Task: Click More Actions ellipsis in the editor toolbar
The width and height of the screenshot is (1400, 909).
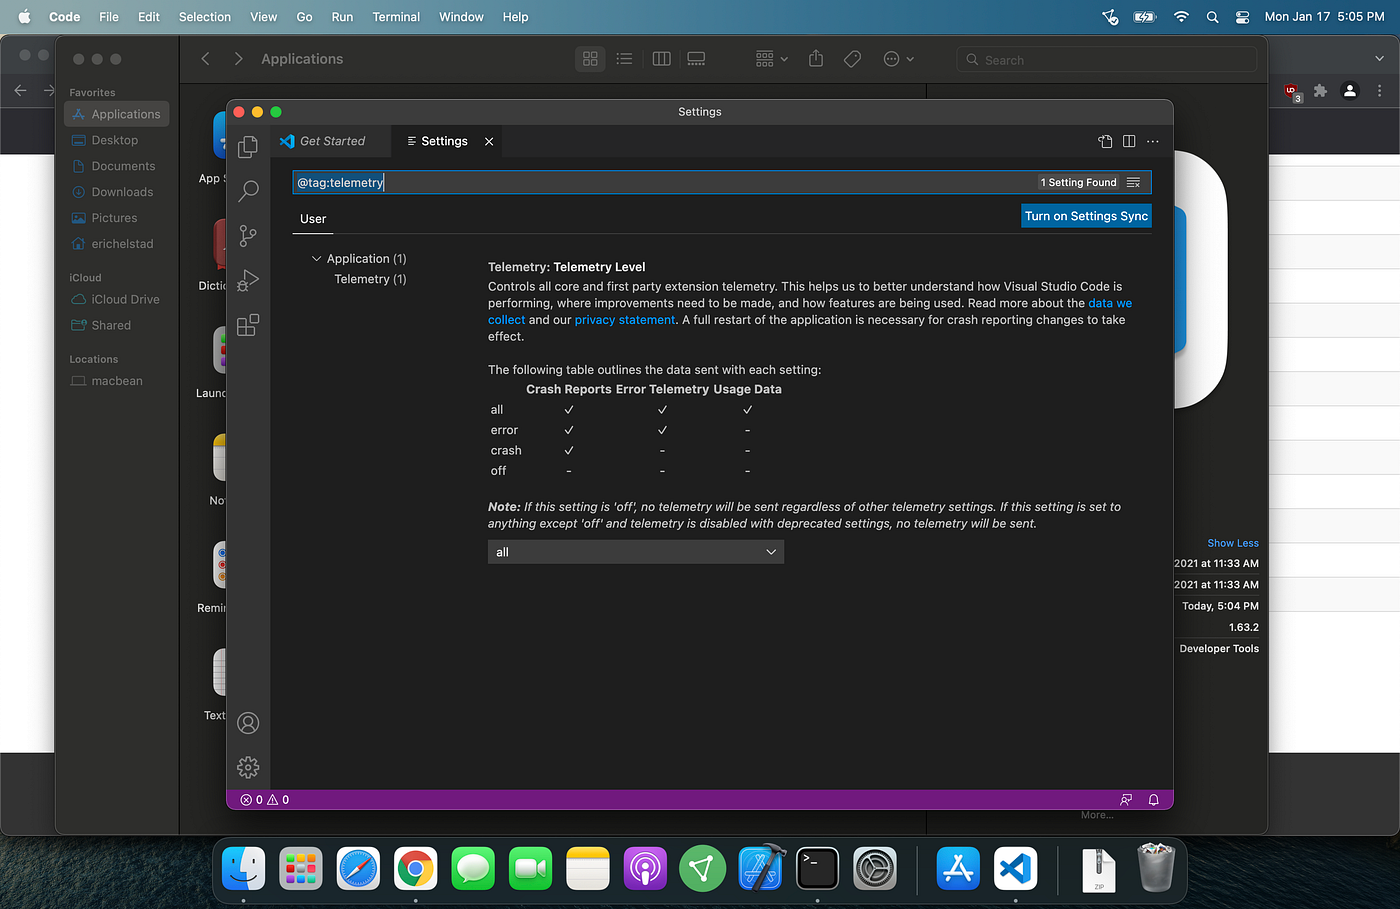Action: coord(1152,141)
